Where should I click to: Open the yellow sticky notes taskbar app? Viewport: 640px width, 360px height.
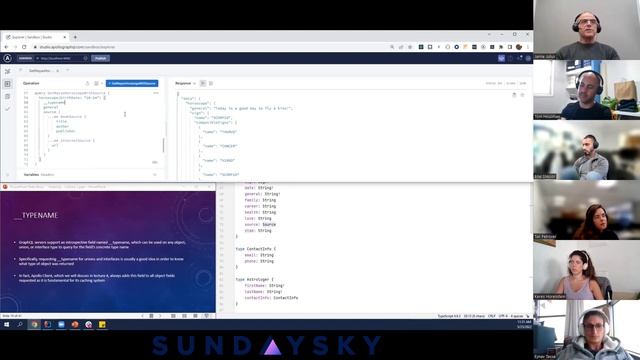[102, 324]
